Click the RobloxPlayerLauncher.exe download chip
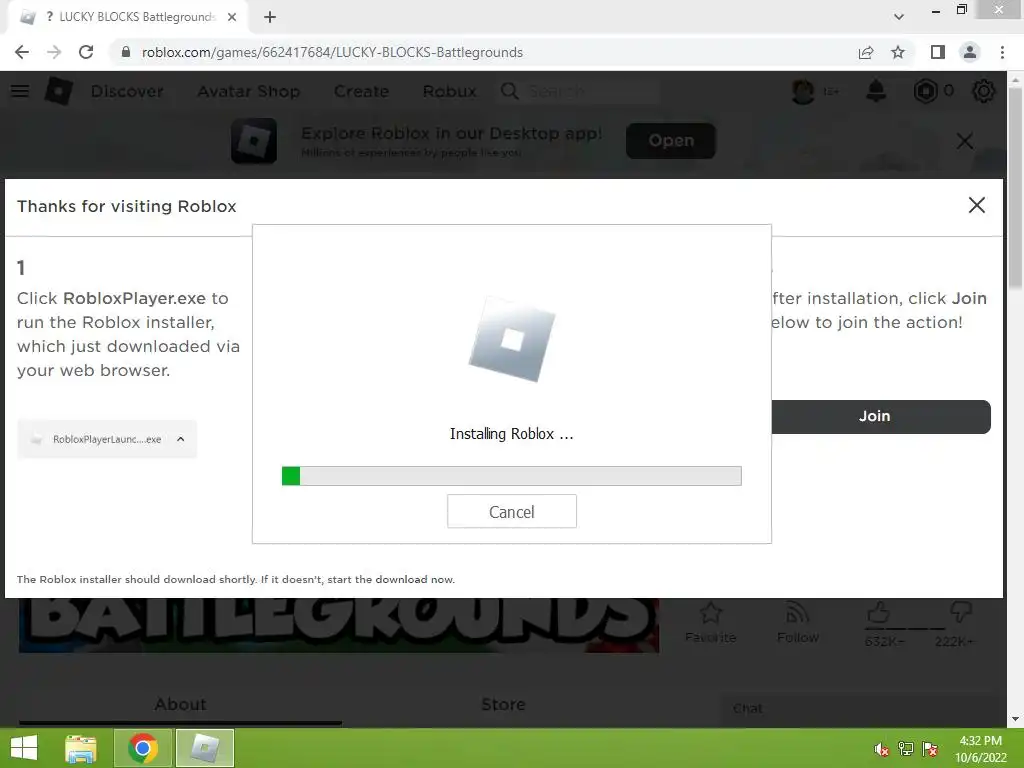 tap(106, 440)
